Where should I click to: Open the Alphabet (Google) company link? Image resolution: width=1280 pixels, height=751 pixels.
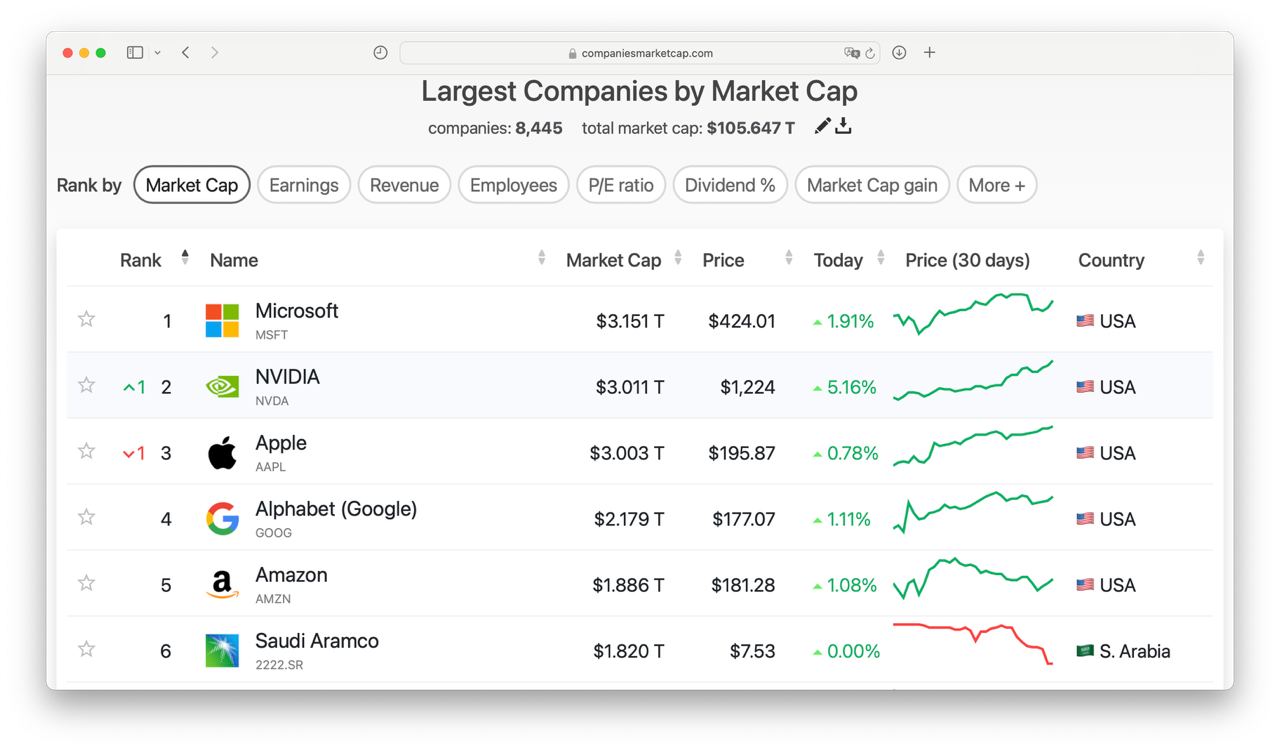click(x=335, y=509)
